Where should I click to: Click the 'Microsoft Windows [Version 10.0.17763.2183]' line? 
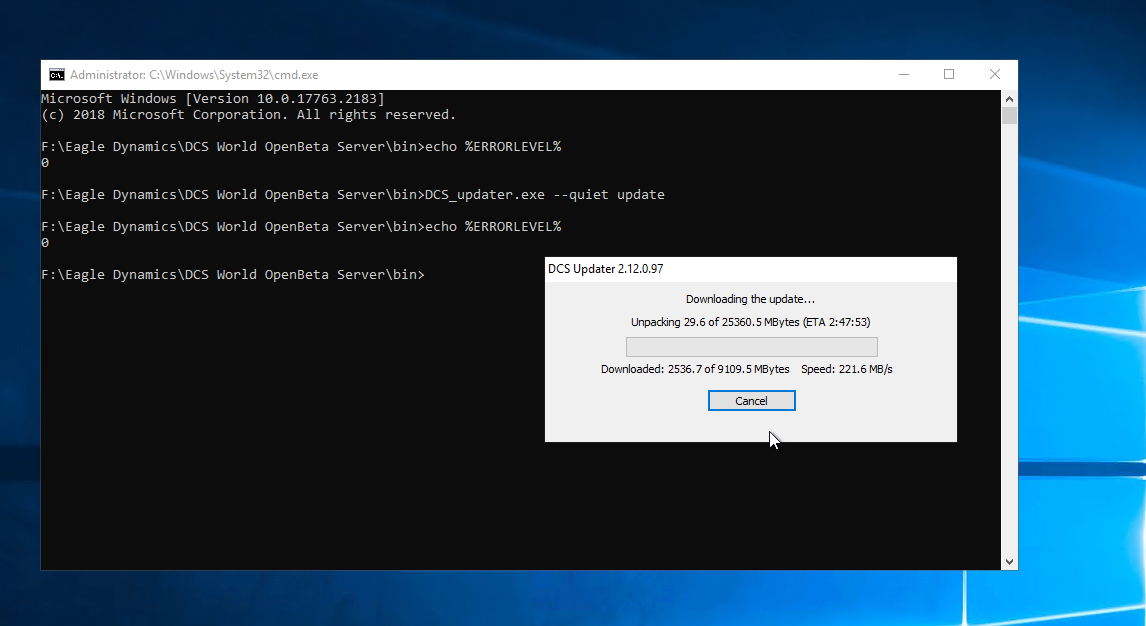pyautogui.click(x=213, y=99)
